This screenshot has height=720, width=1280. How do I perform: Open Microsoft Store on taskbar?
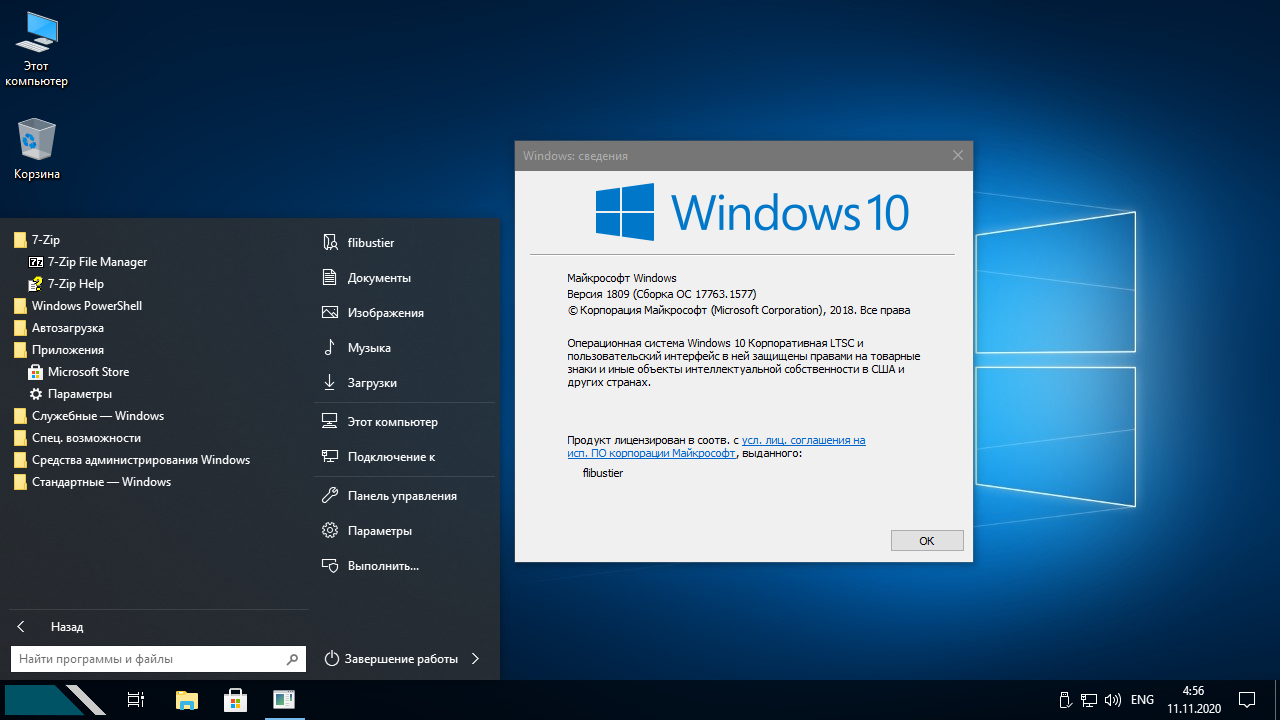coord(235,700)
